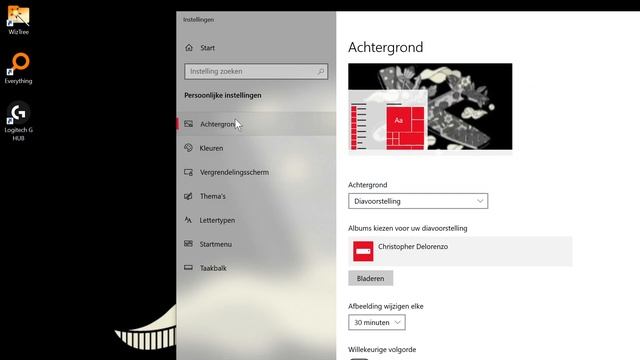Click the Taakbalk bar icon
This screenshot has height=360, width=640.
point(188,268)
